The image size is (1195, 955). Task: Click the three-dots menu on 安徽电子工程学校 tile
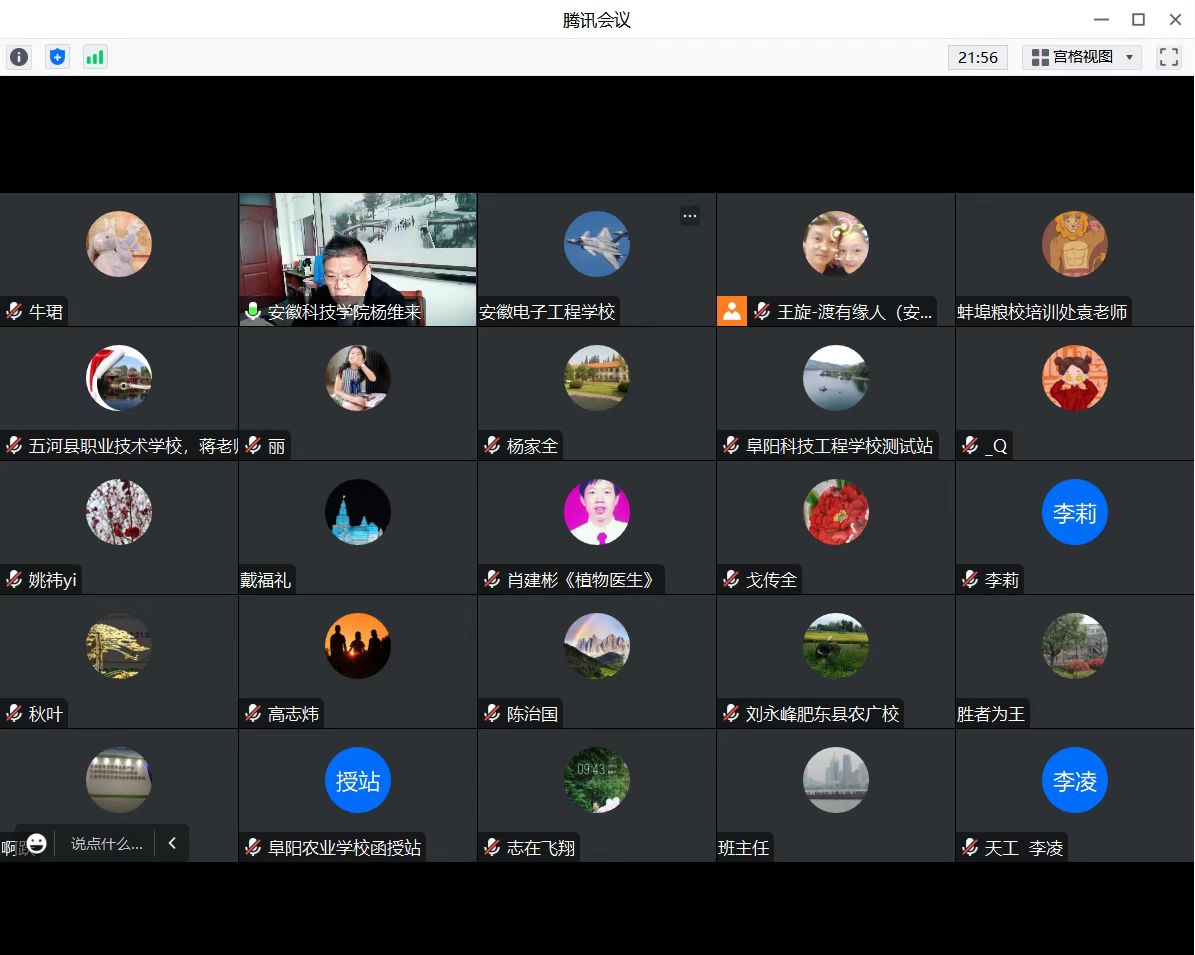pyautogui.click(x=689, y=215)
